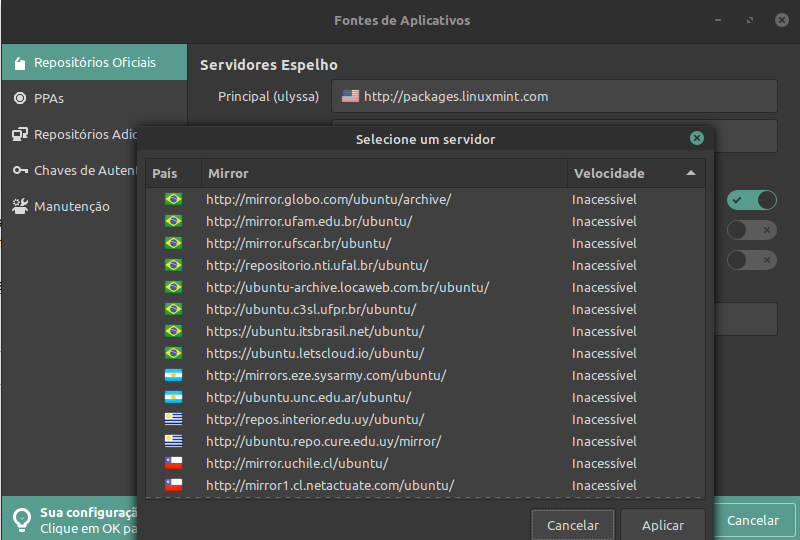This screenshot has width=800, height=540.
Task: Click the Repositórios Adicionais computers icon
Action: (20, 134)
